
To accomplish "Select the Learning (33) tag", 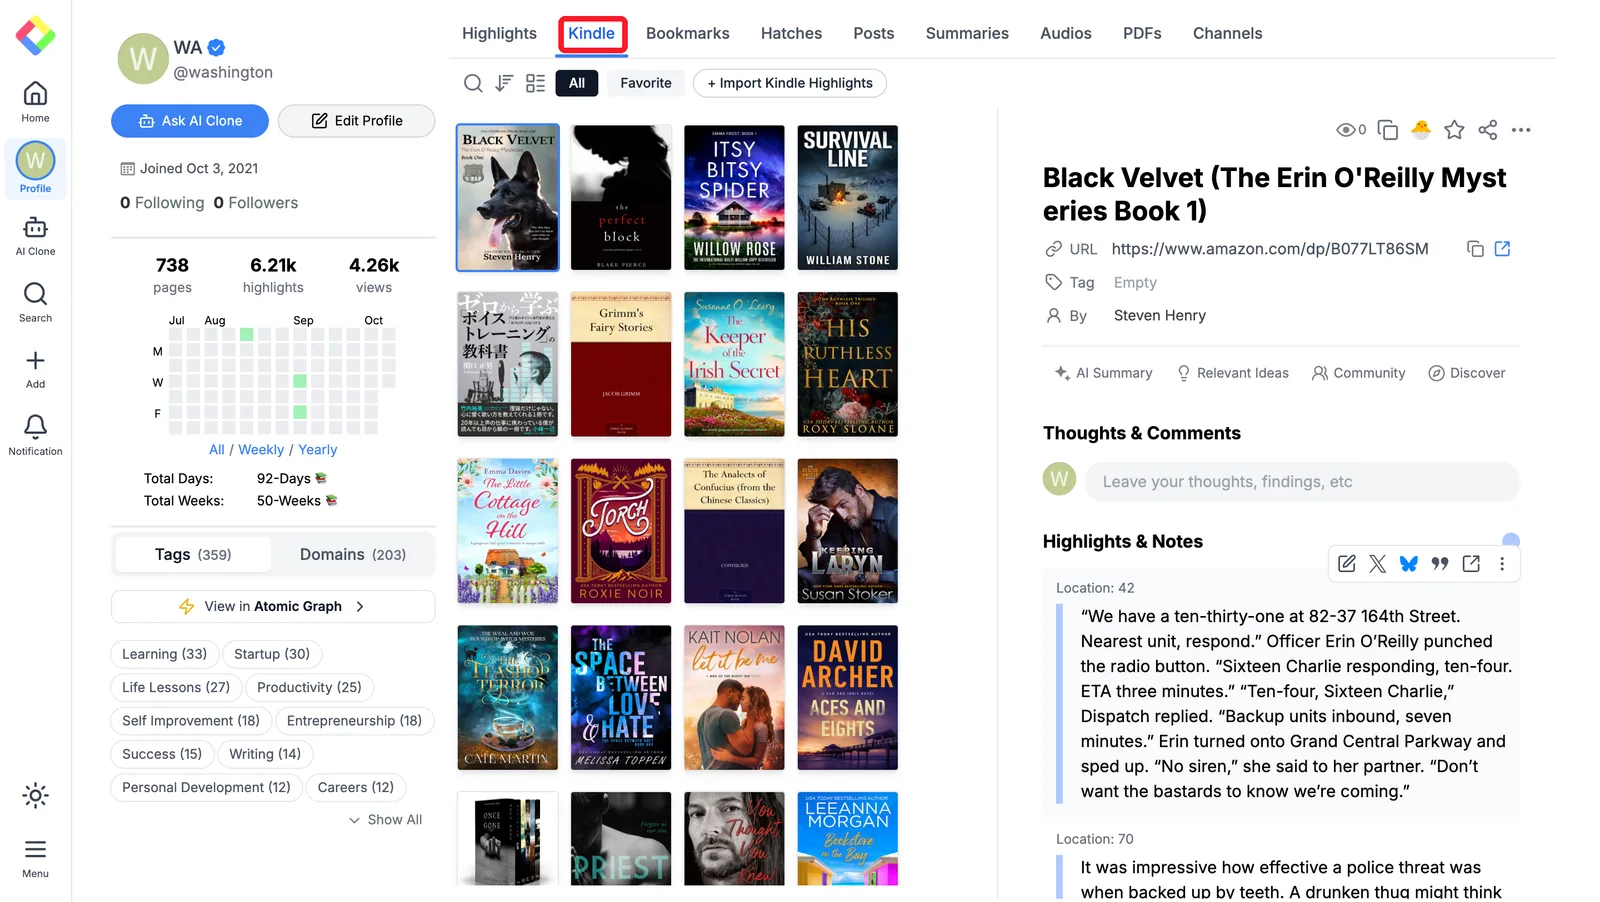I will click(165, 654).
